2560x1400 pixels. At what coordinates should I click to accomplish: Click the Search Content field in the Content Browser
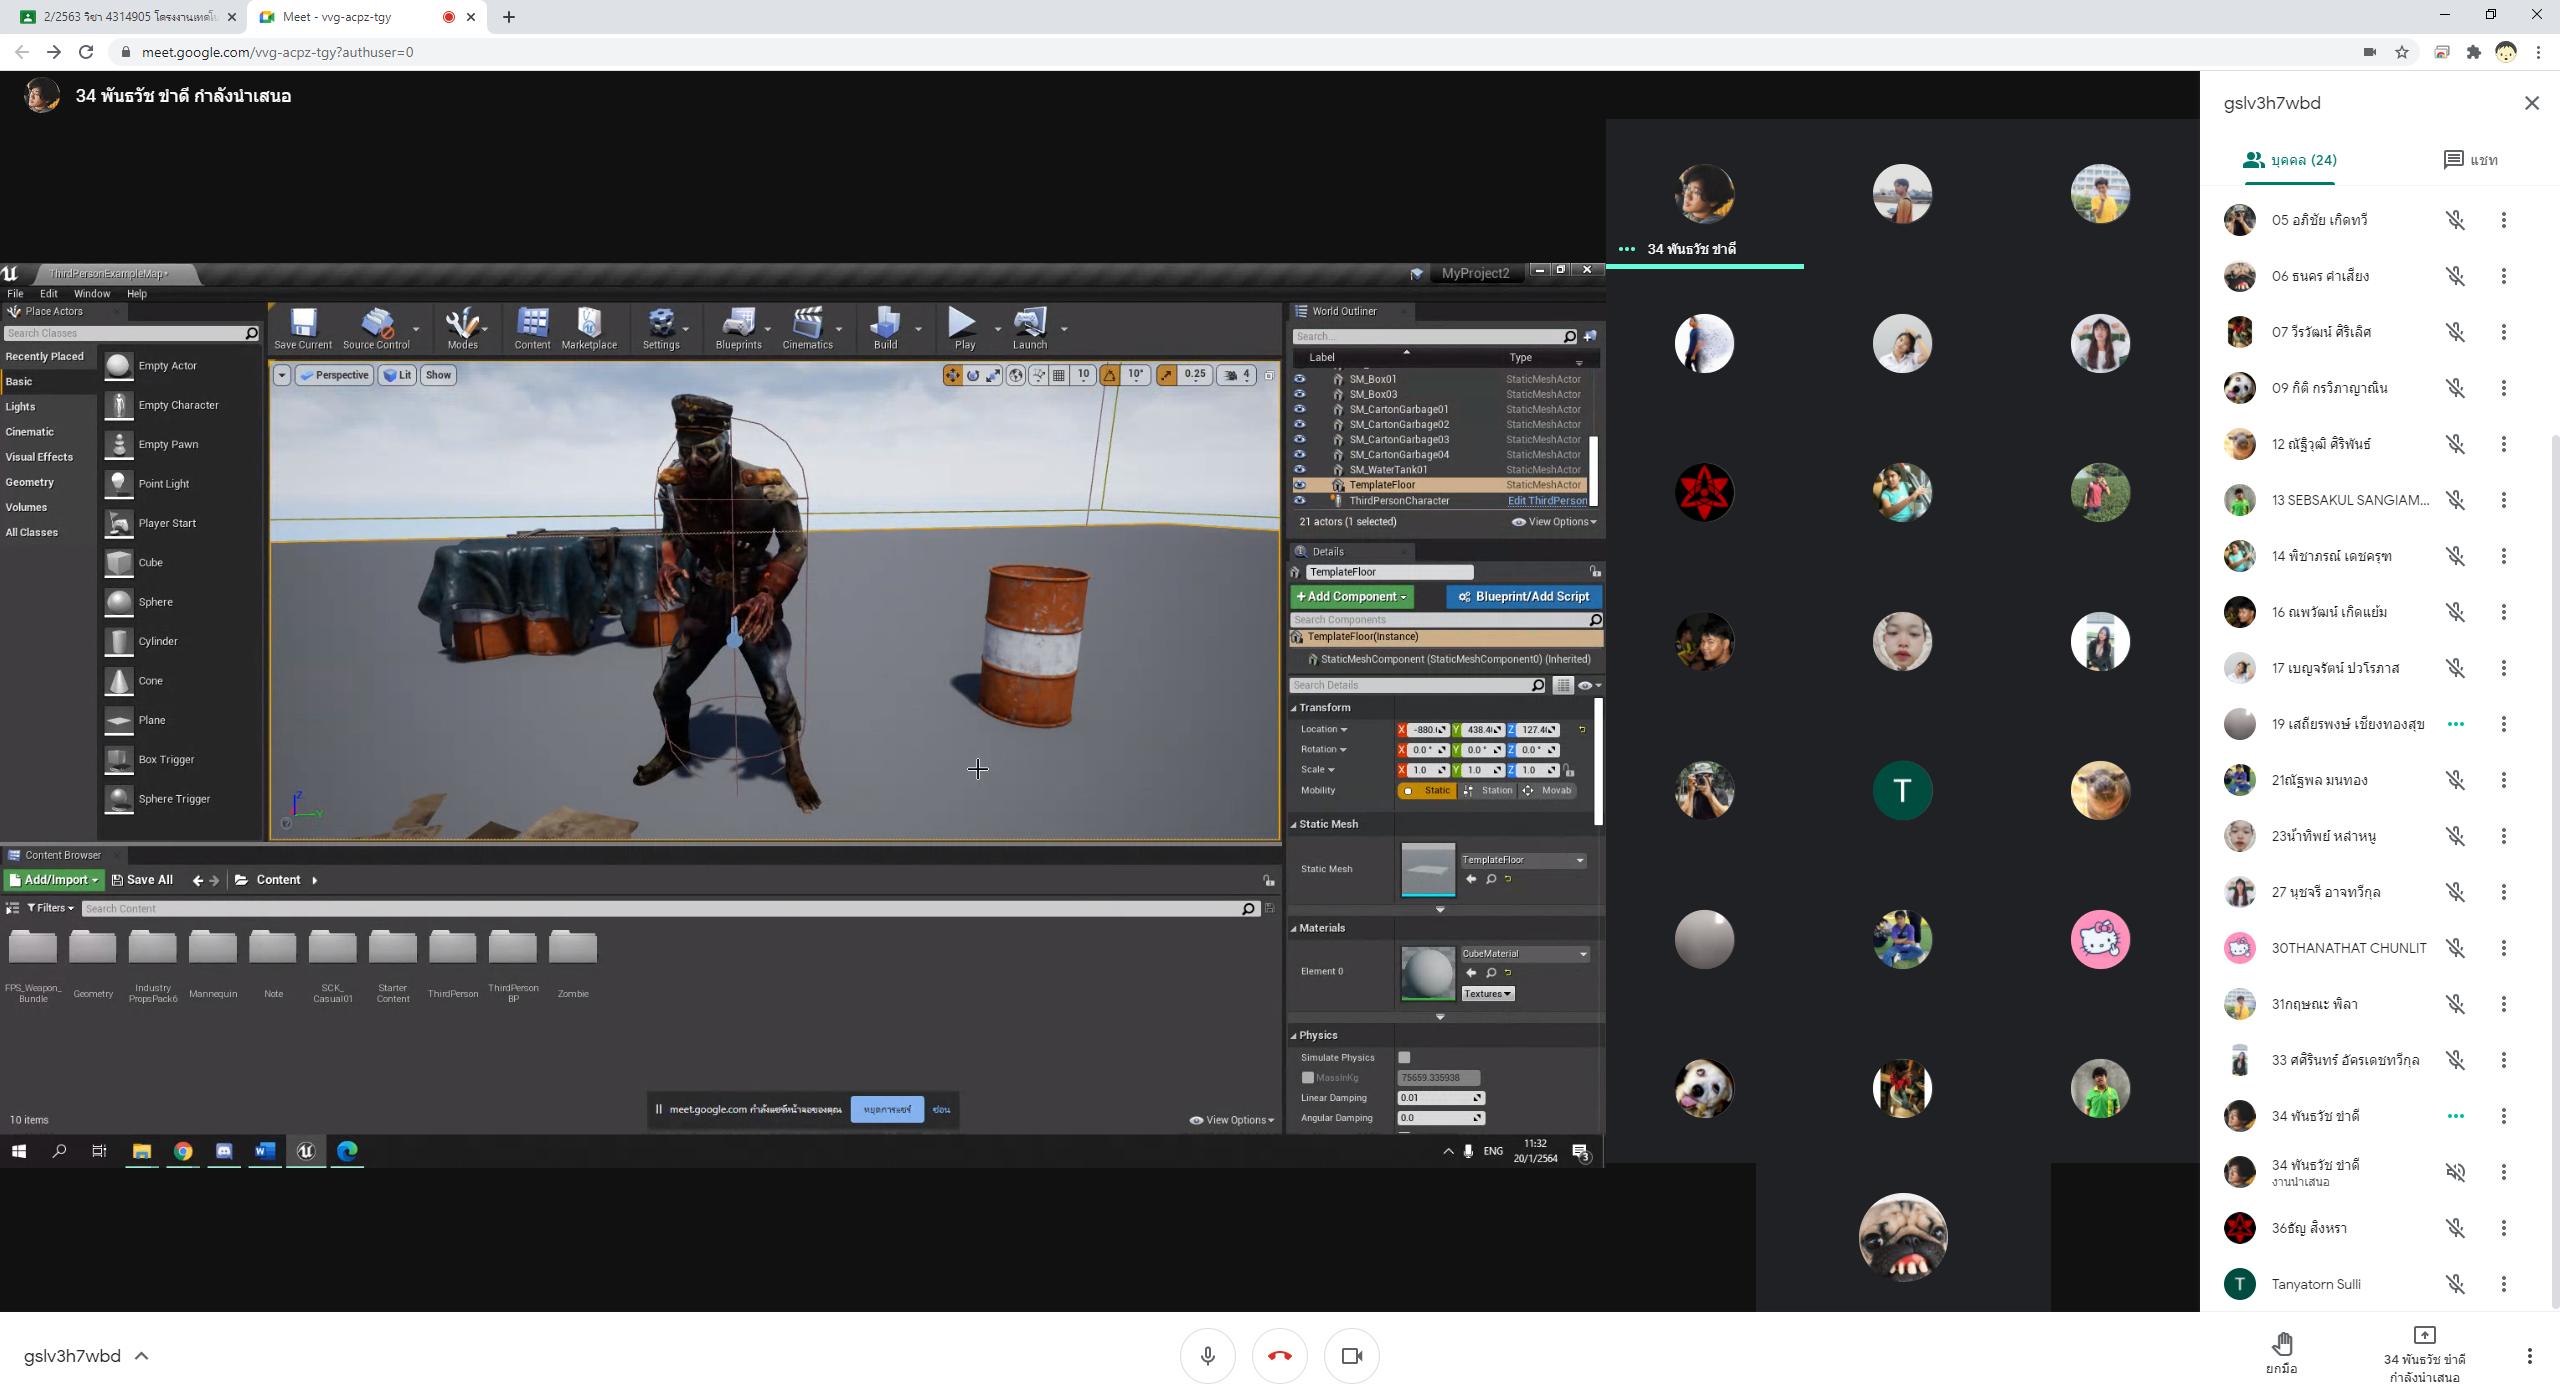(x=668, y=908)
